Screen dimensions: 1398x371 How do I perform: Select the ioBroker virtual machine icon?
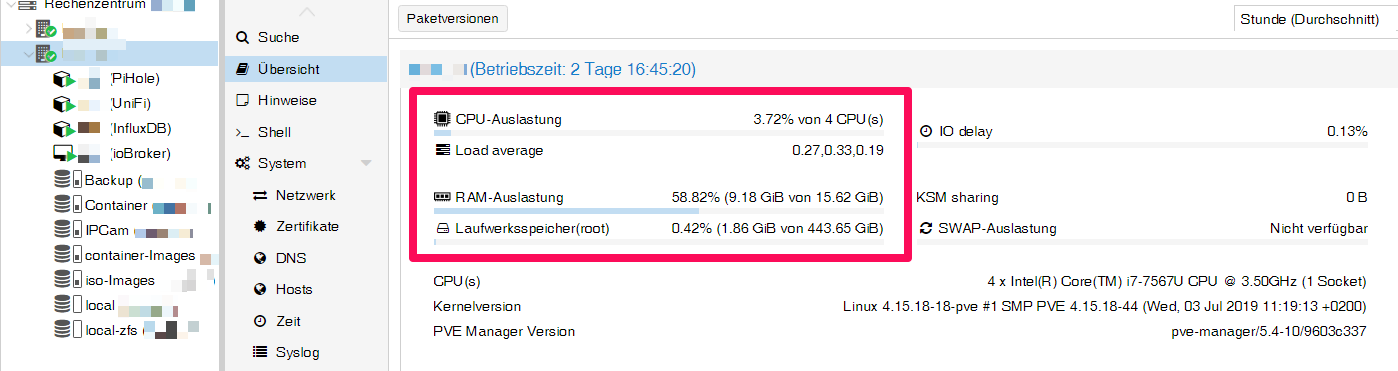[64, 154]
